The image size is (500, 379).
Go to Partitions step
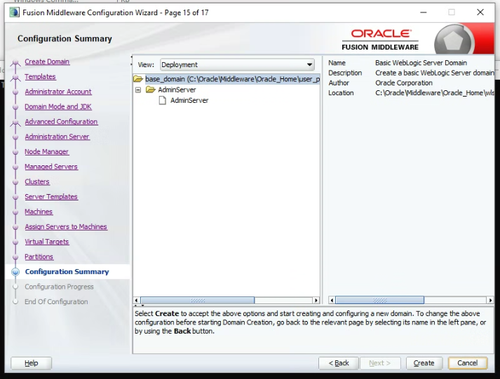click(x=39, y=257)
